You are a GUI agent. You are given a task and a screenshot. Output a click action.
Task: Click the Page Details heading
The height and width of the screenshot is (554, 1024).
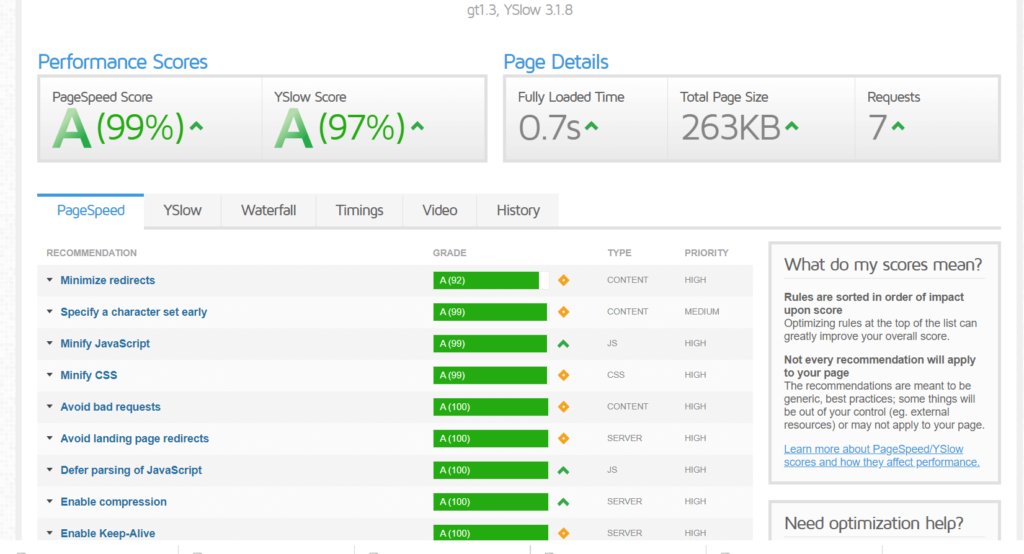click(556, 62)
